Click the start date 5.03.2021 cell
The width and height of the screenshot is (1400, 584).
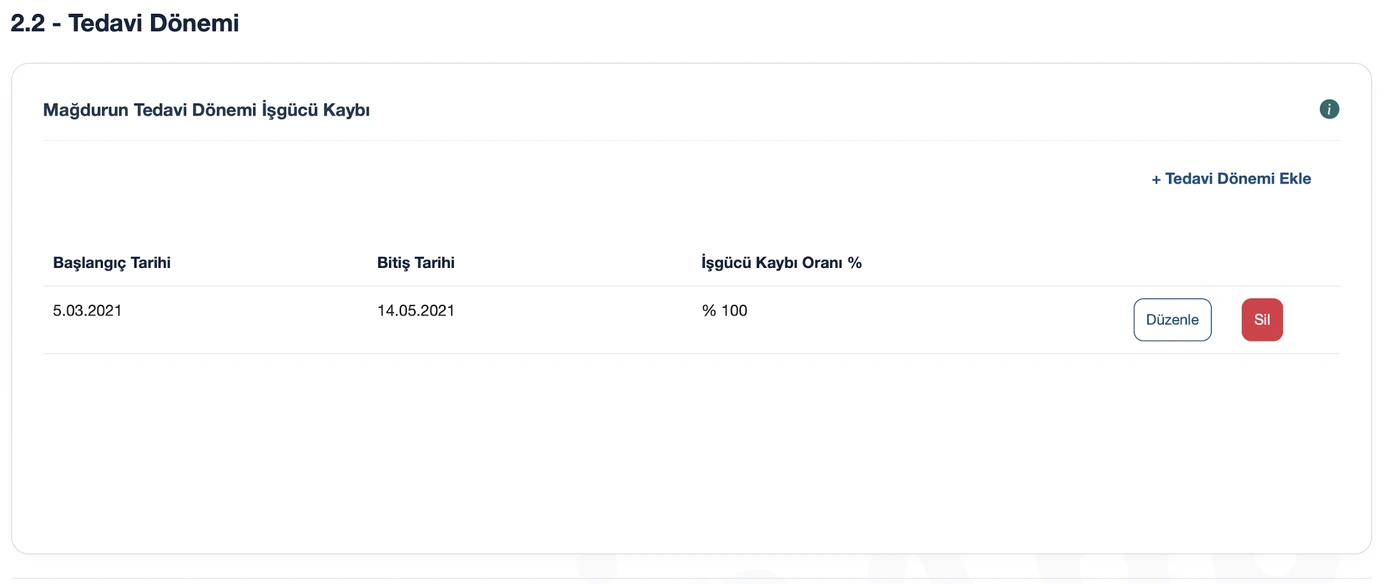87,311
